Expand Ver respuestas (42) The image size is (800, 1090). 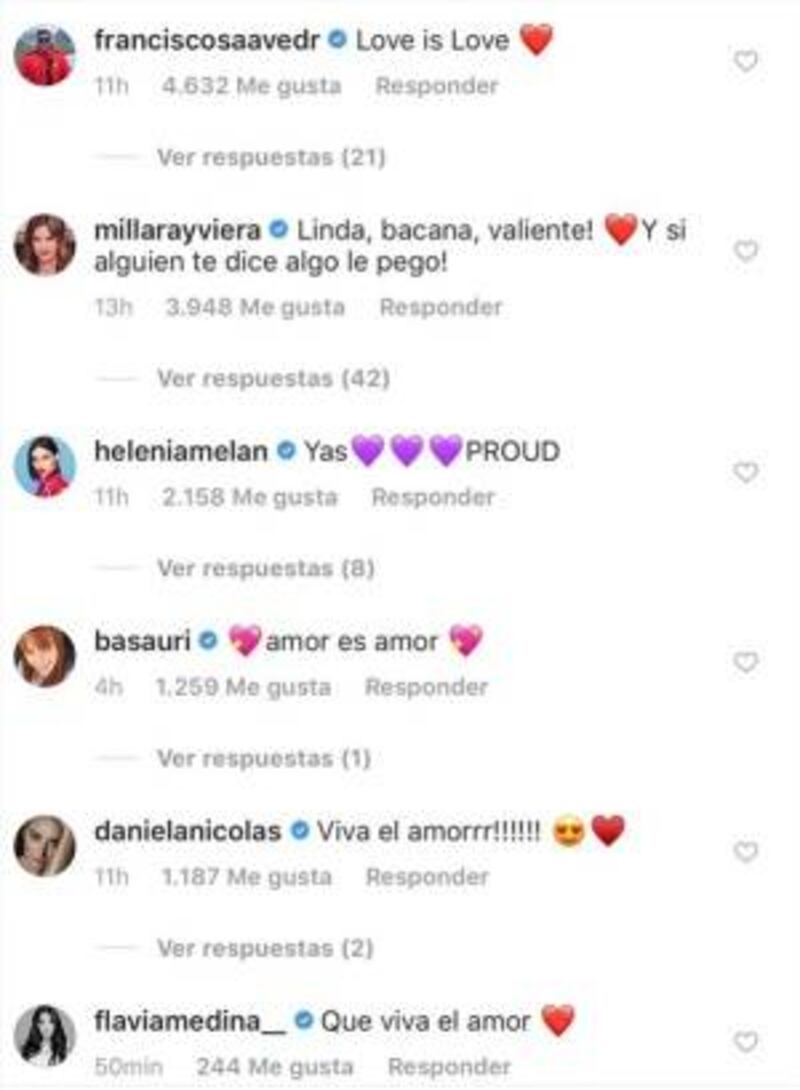[273, 378]
